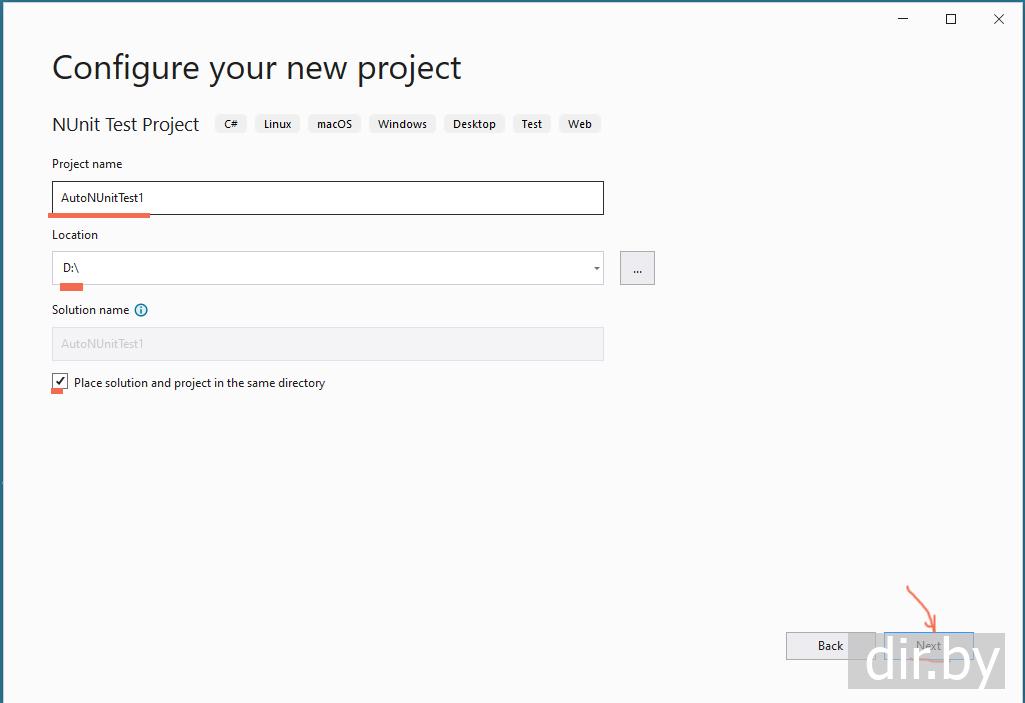Click the NUnit Test Project template title

pyautogui.click(x=126, y=124)
